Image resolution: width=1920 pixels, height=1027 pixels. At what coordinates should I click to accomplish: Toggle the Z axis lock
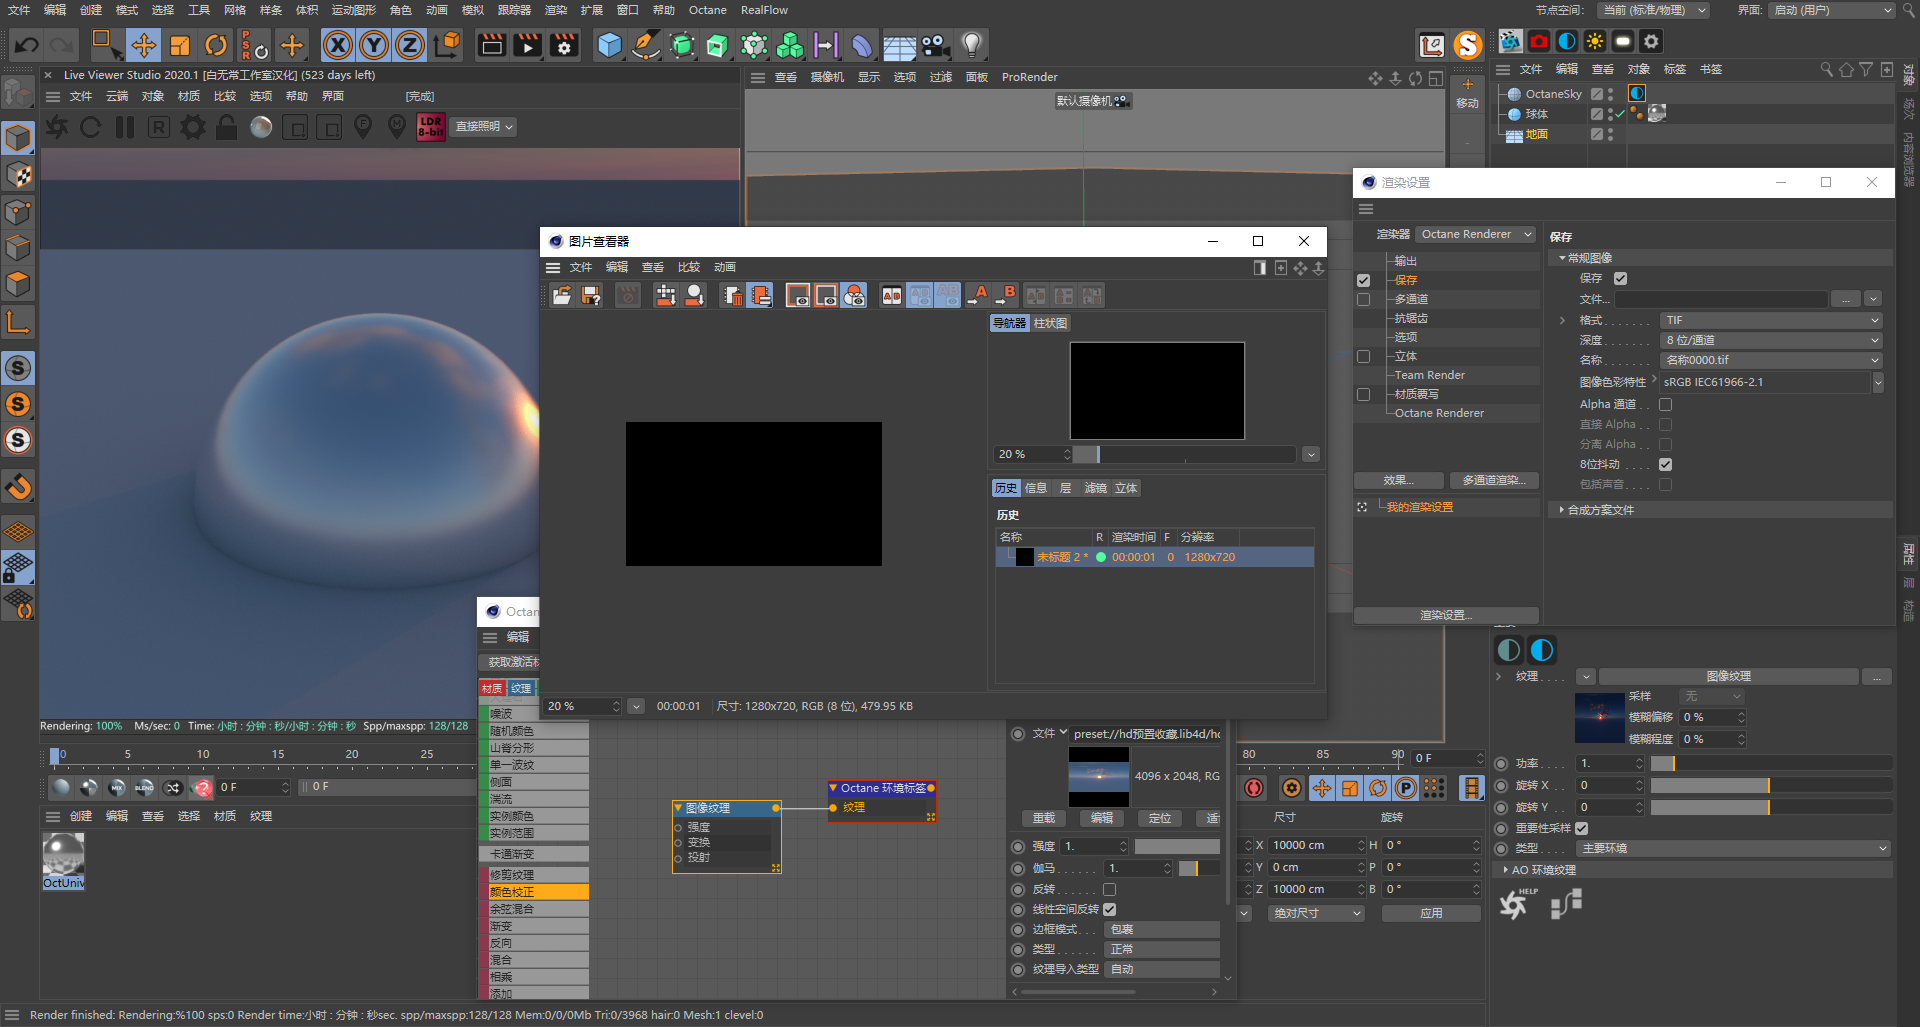coord(410,45)
